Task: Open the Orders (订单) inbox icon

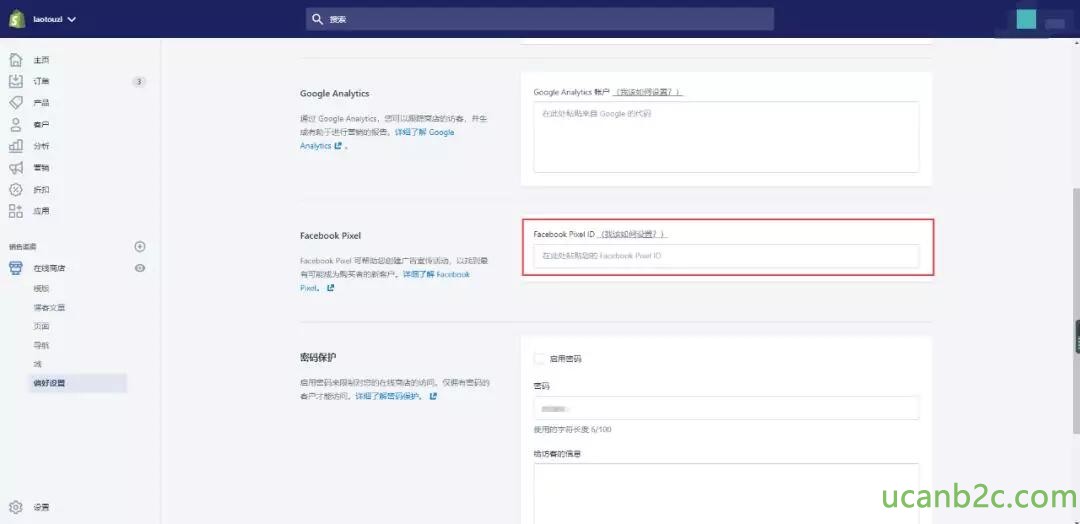Action: 15,81
